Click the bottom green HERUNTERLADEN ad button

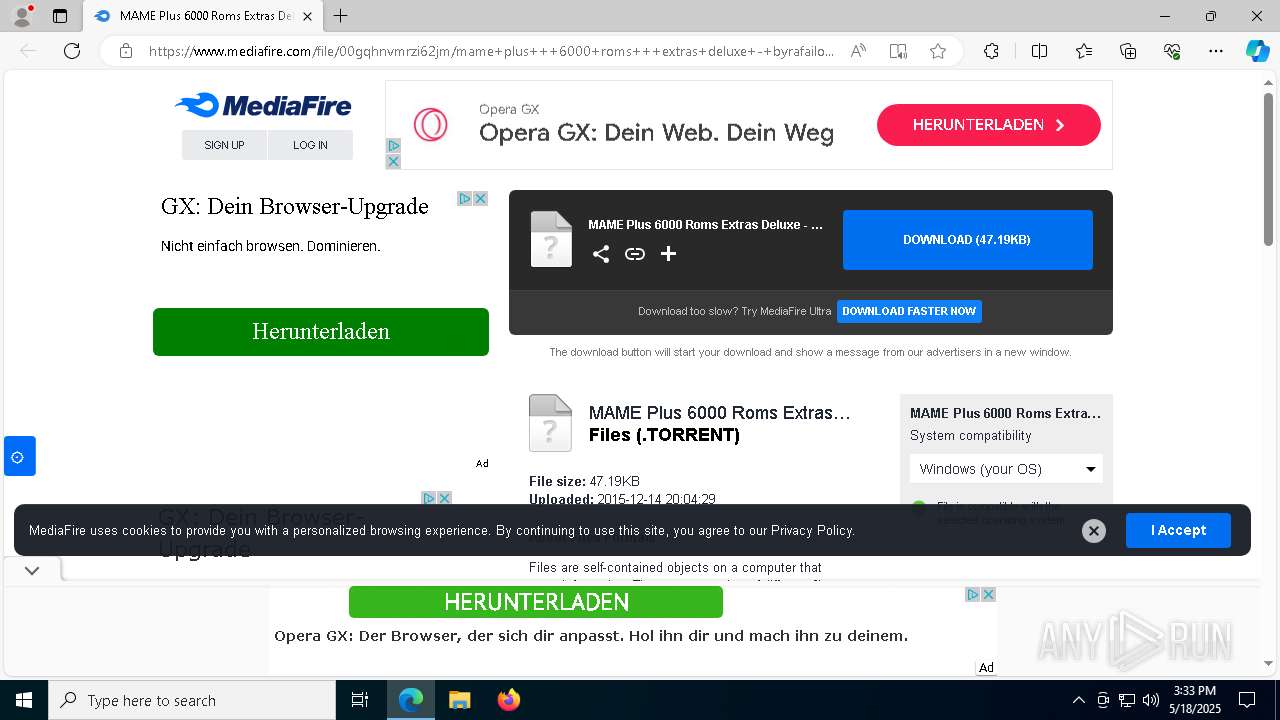click(x=536, y=602)
